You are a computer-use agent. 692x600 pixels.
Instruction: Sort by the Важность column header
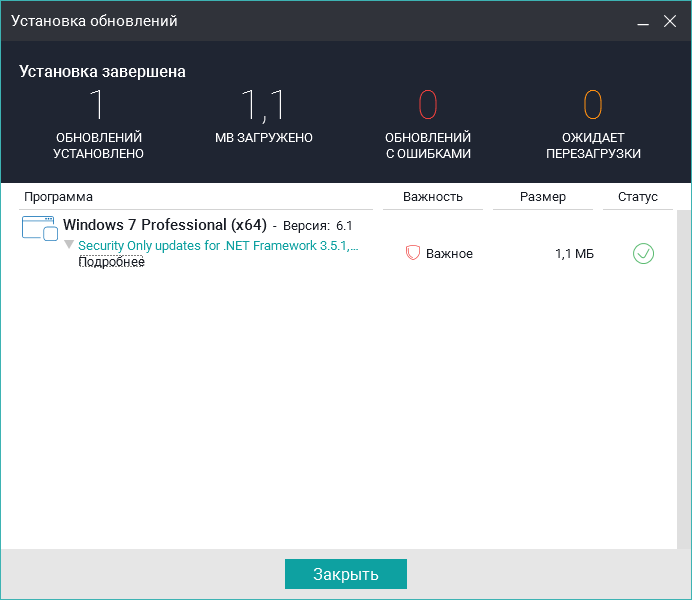point(432,197)
